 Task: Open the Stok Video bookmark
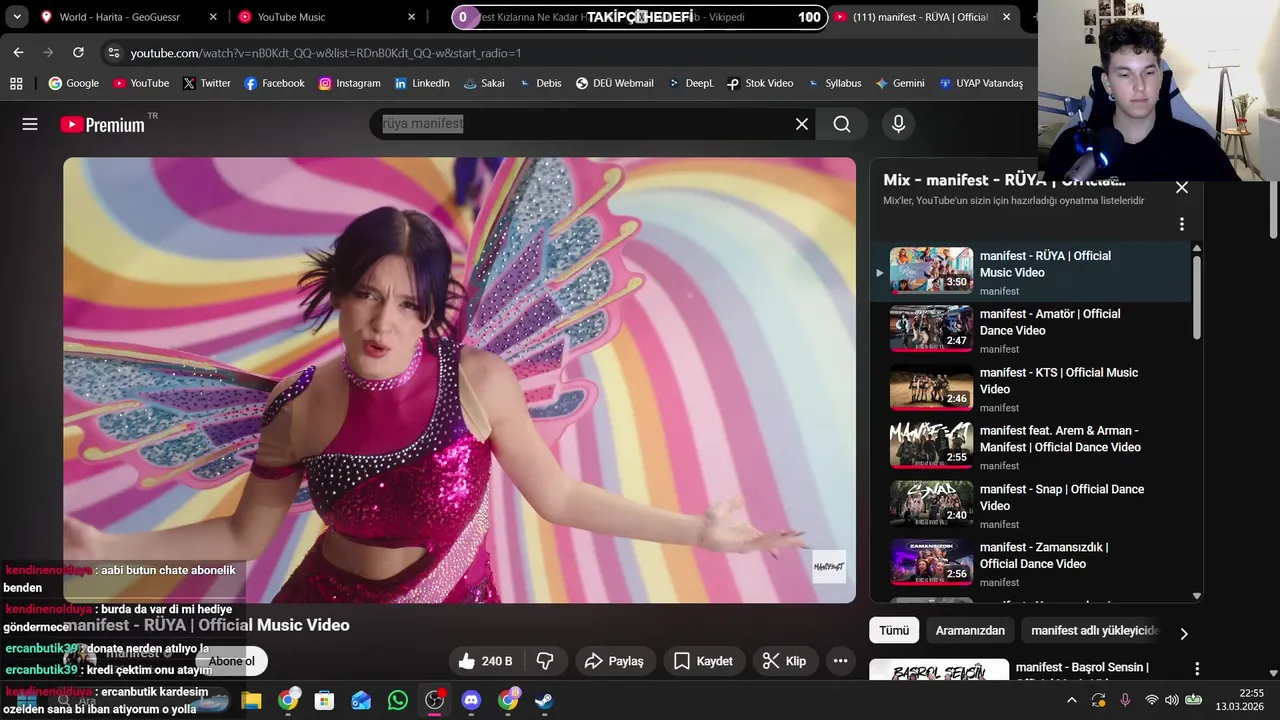tap(760, 83)
